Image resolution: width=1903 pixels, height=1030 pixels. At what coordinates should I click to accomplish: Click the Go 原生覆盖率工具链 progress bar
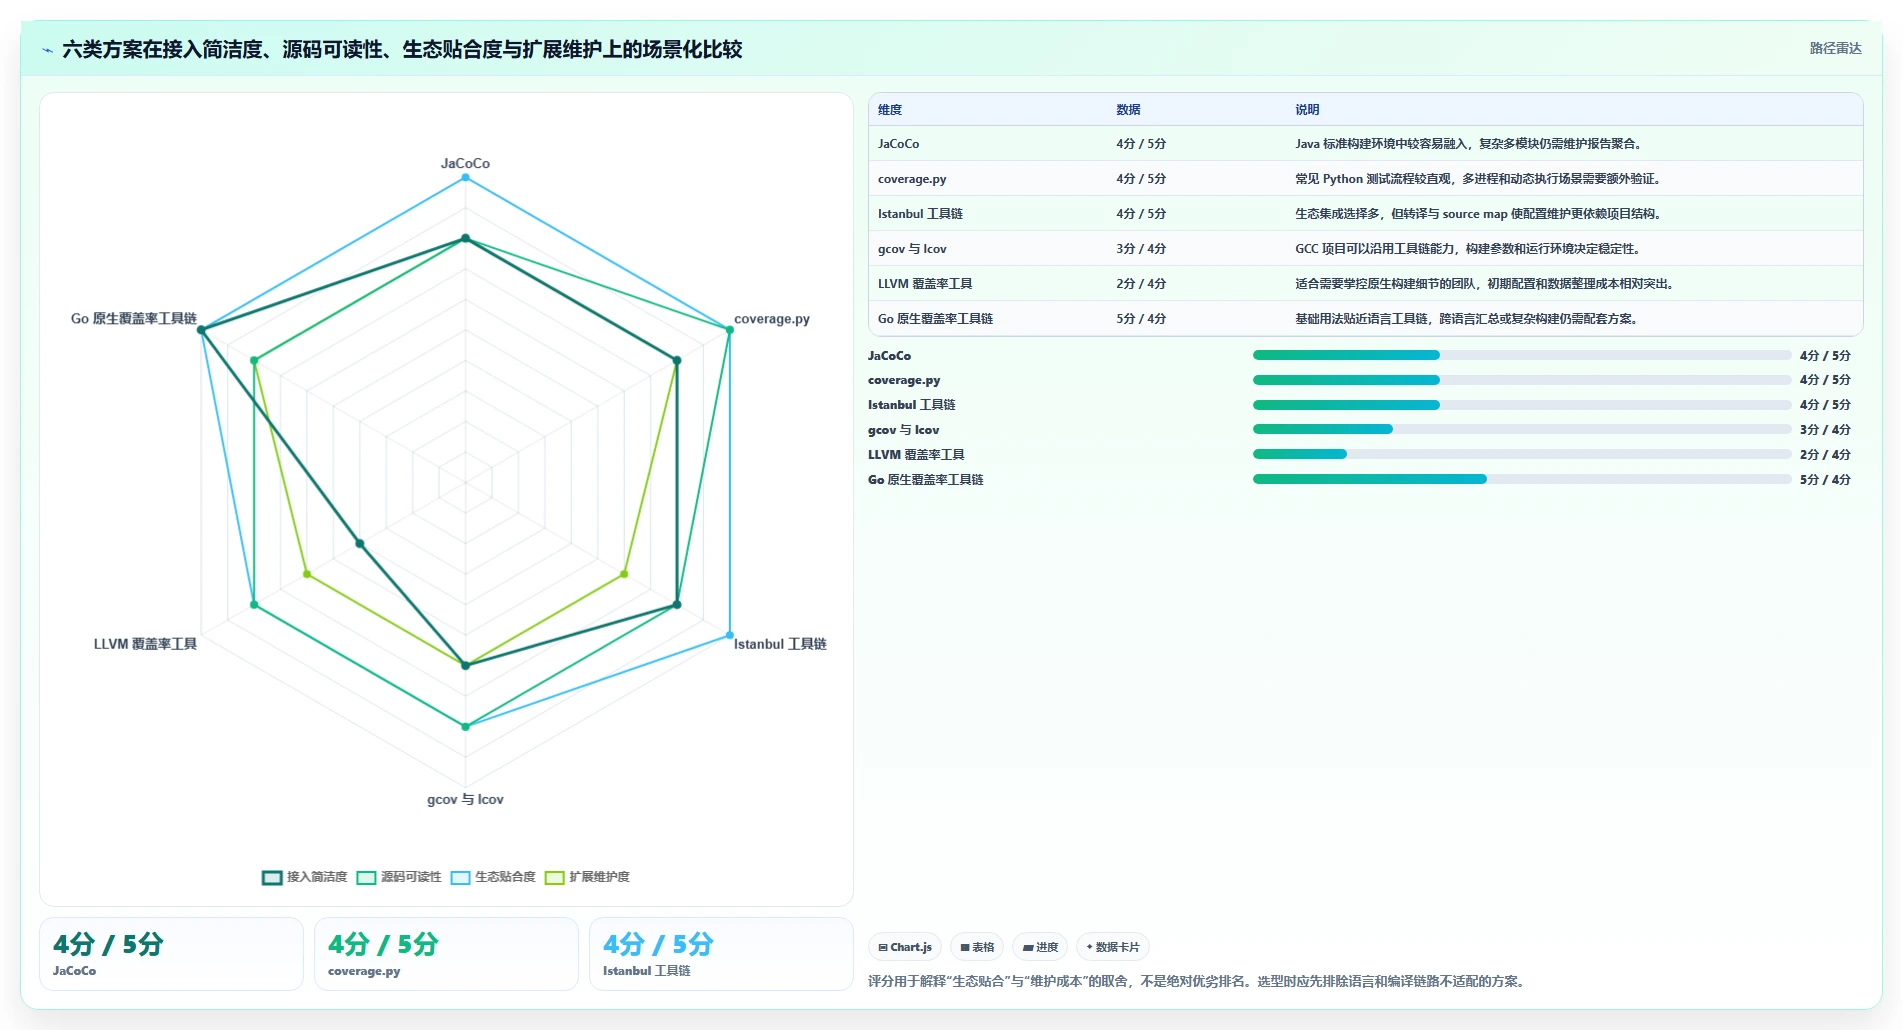(x=1522, y=479)
